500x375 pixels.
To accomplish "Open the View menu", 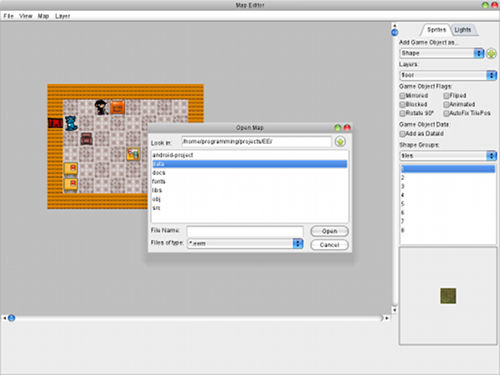I will [26, 16].
